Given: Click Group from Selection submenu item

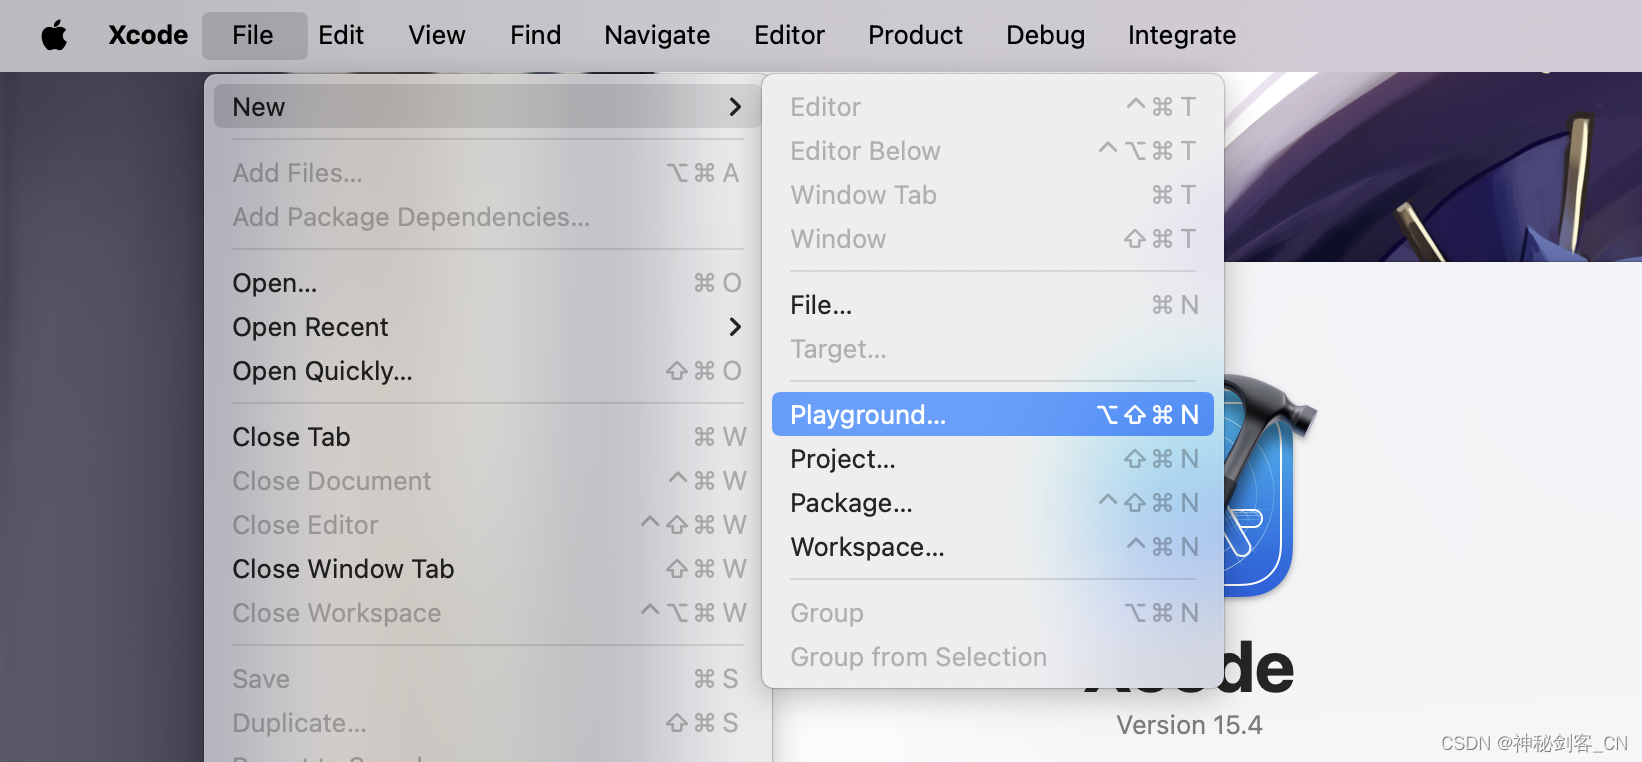Looking at the screenshot, I should click(x=993, y=657).
